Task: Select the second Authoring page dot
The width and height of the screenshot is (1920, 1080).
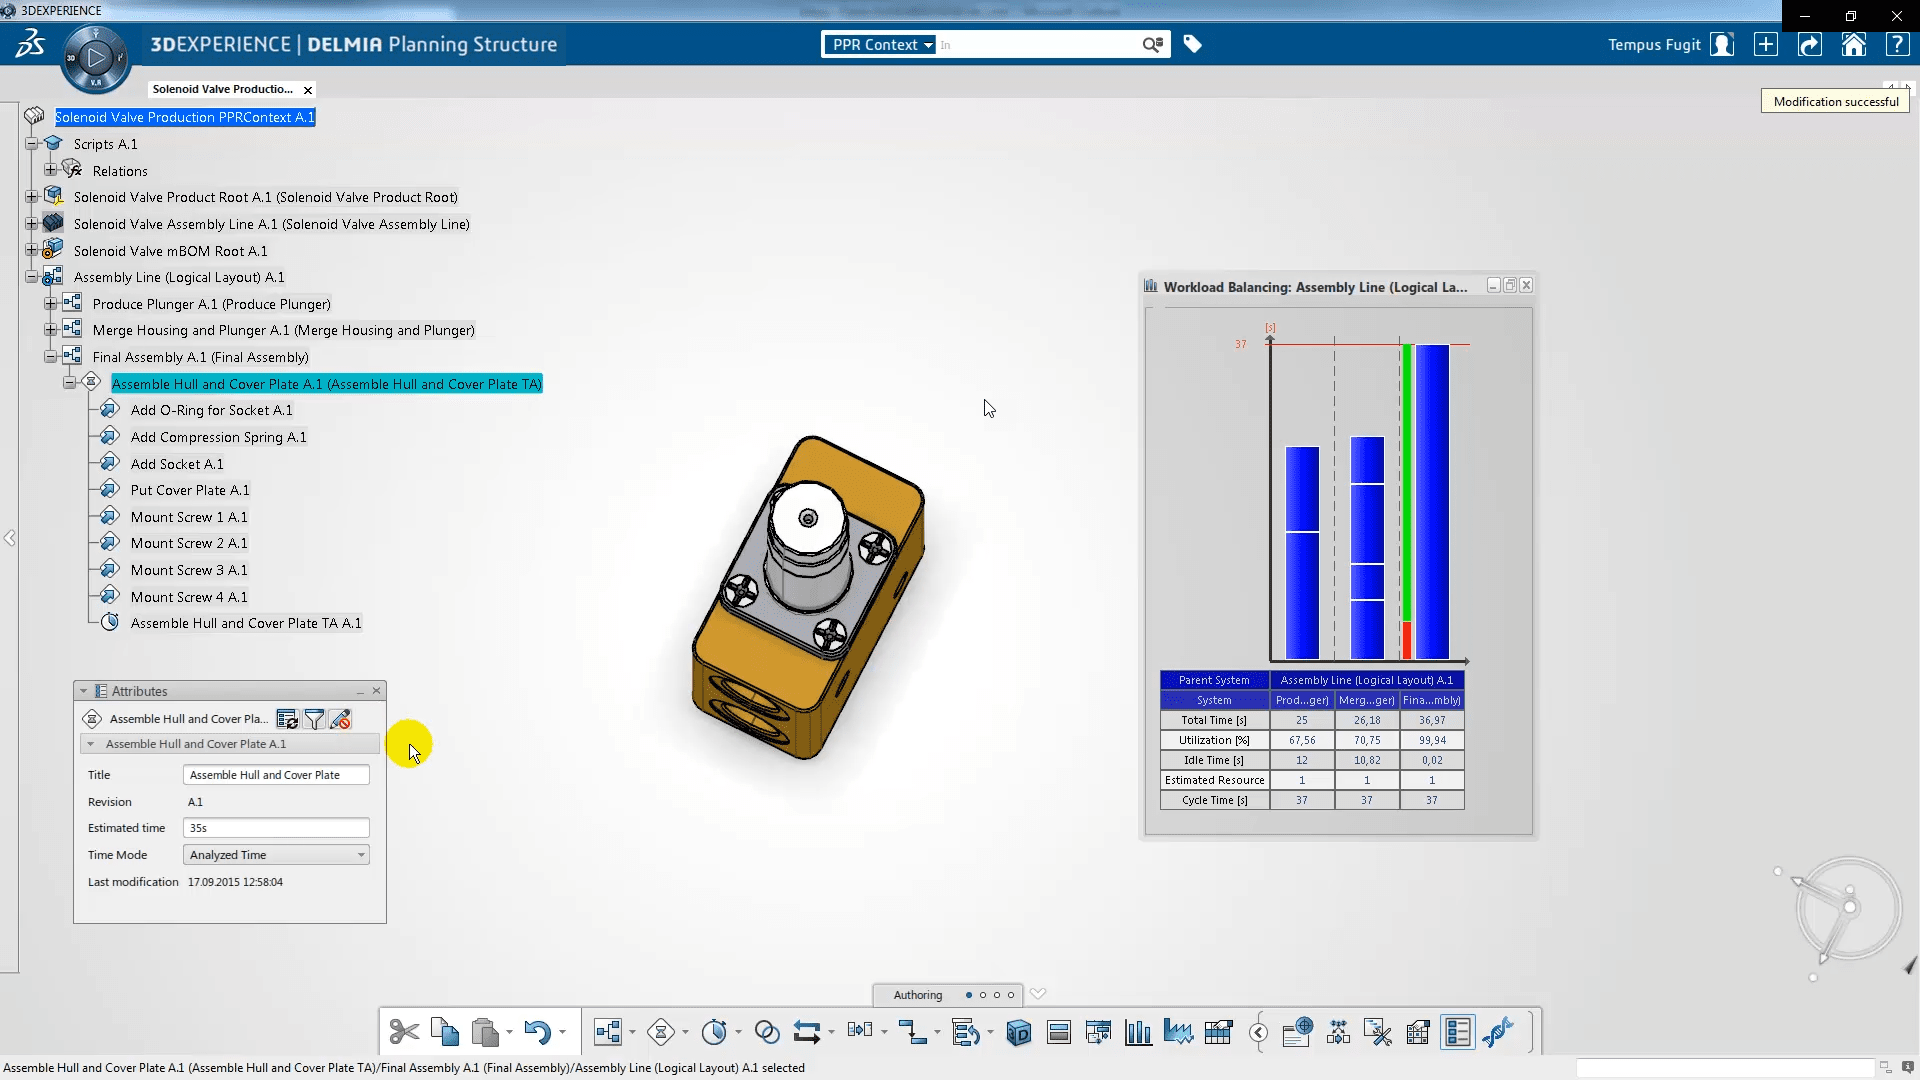Action: (x=983, y=995)
